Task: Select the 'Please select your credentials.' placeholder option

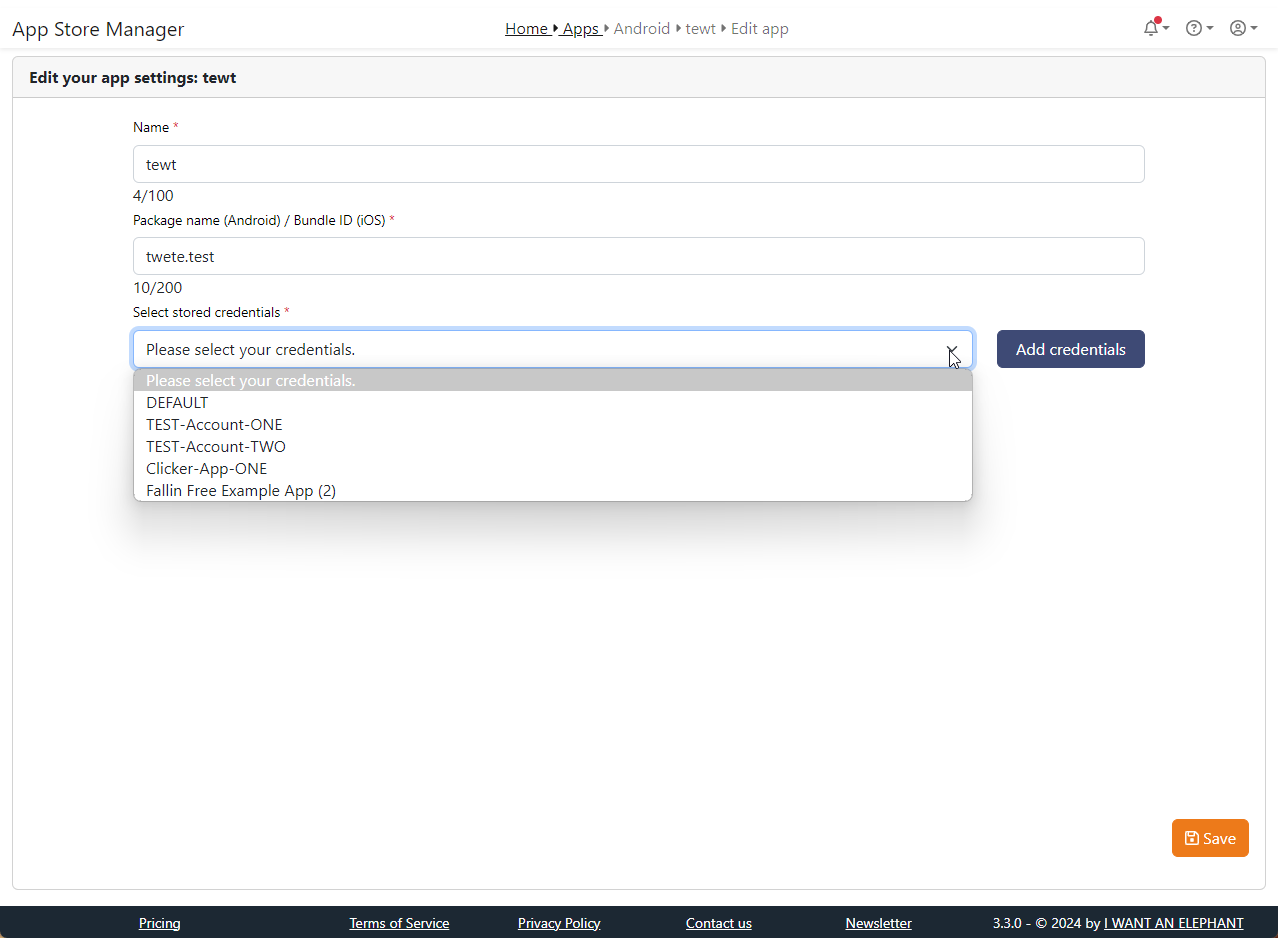Action: [x=250, y=380]
